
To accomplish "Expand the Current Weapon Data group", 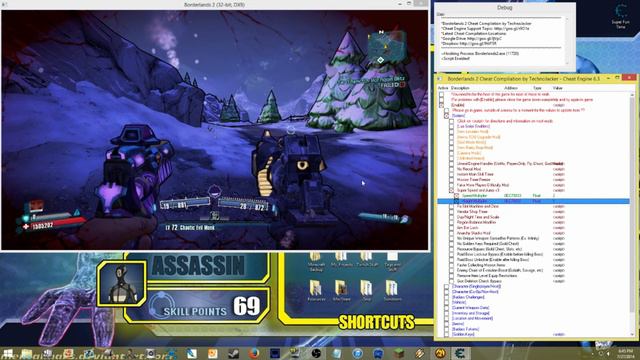I will coord(447,308).
